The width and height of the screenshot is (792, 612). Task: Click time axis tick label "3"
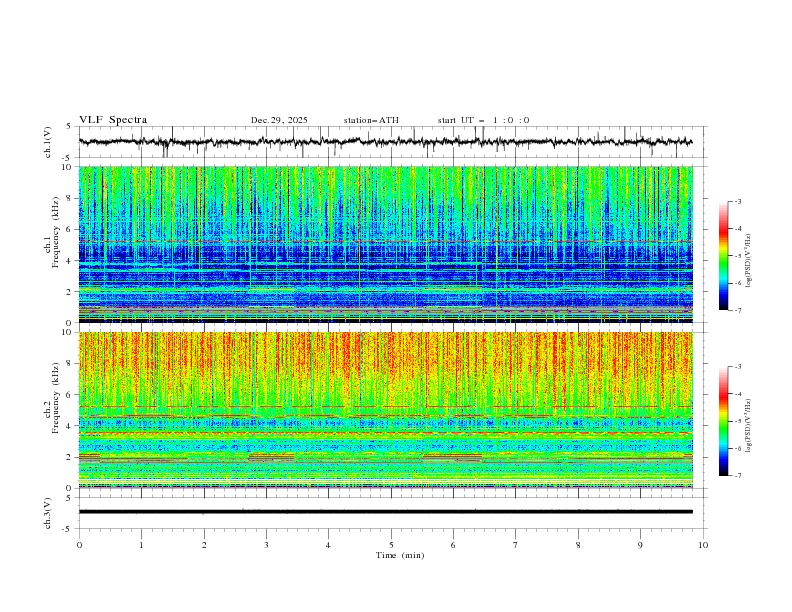(x=266, y=545)
